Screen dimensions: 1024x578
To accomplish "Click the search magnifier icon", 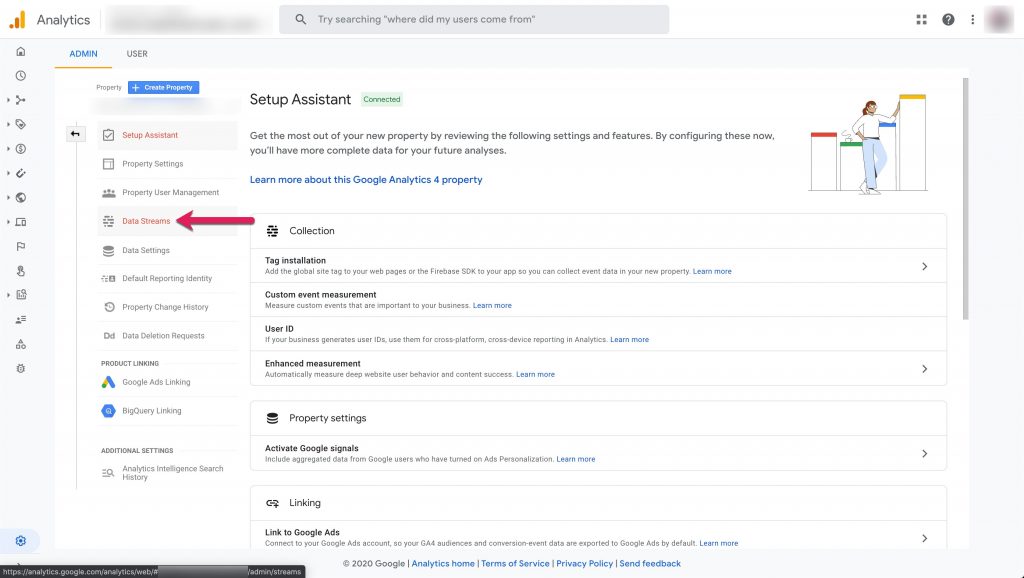I will pyautogui.click(x=300, y=20).
